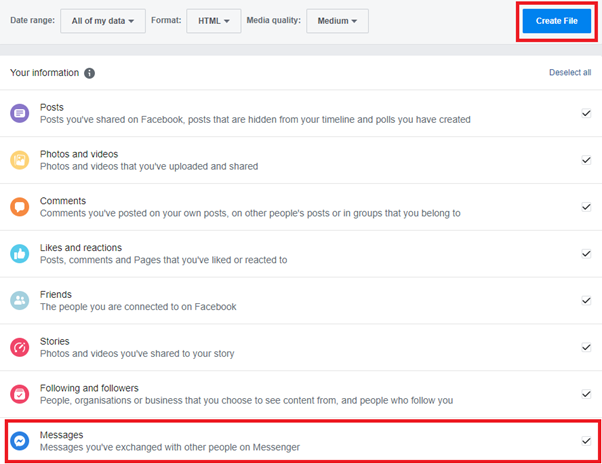Deselect the Comments checkbox
Screen dimensions: 602x464
(x=586, y=207)
